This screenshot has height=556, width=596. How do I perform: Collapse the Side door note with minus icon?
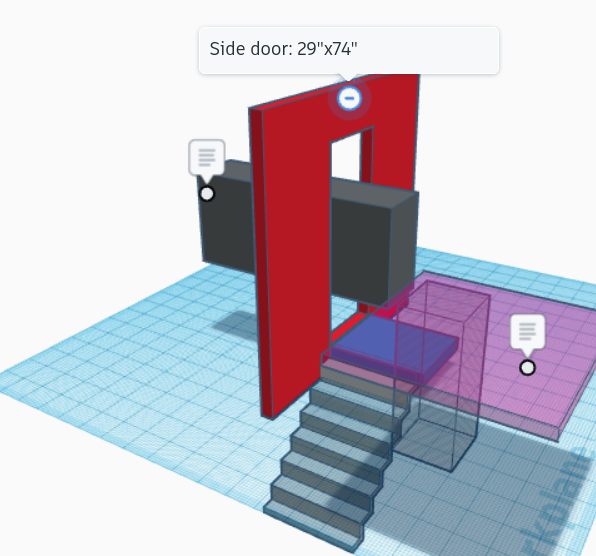349,98
